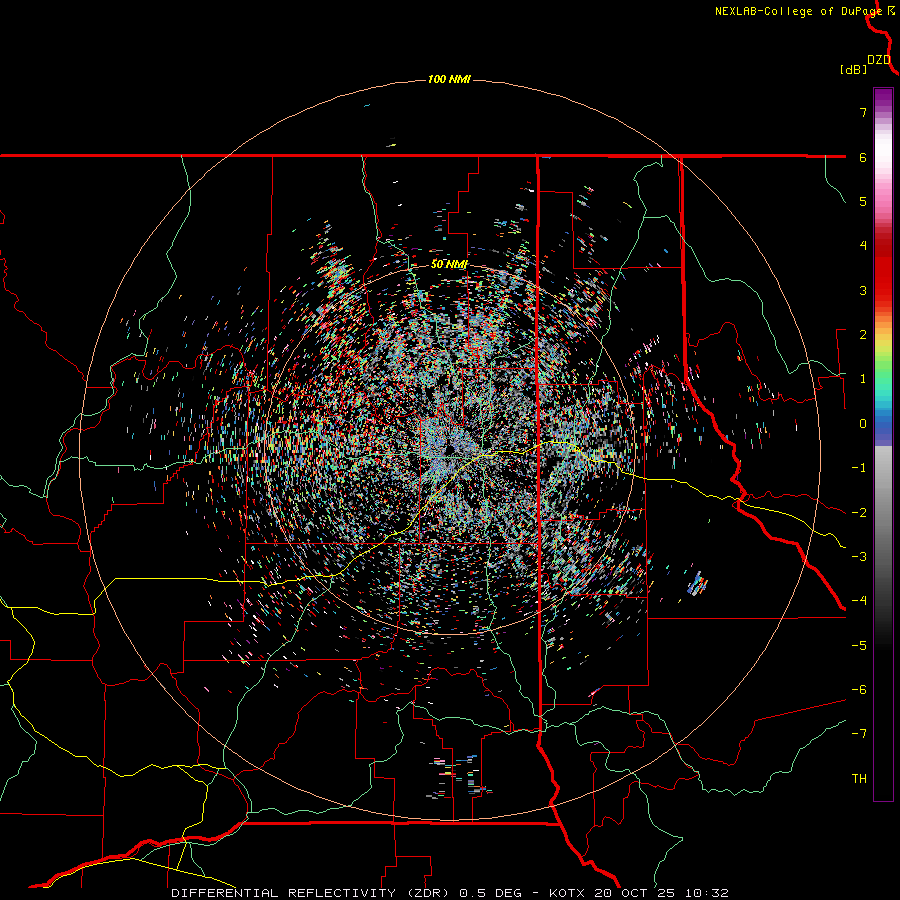Click the -4 tick label on the scale
This screenshot has width=900, height=900.
pyautogui.click(x=859, y=601)
